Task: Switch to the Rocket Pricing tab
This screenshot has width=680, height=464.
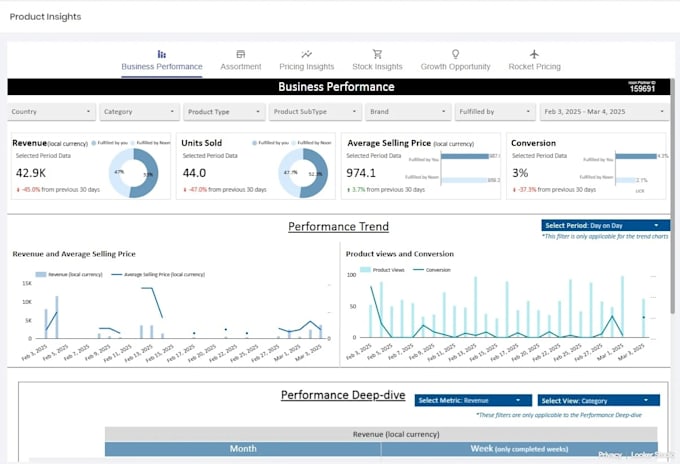Action: 534,62
